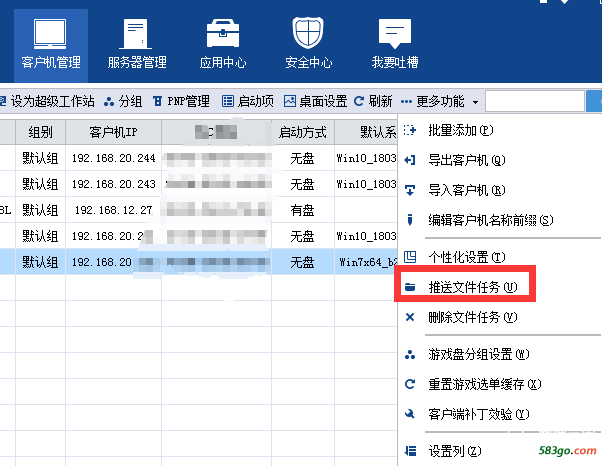The image size is (602, 466).
Task: Click the 设为超级工作站 toolbar button
Action: 47,101
